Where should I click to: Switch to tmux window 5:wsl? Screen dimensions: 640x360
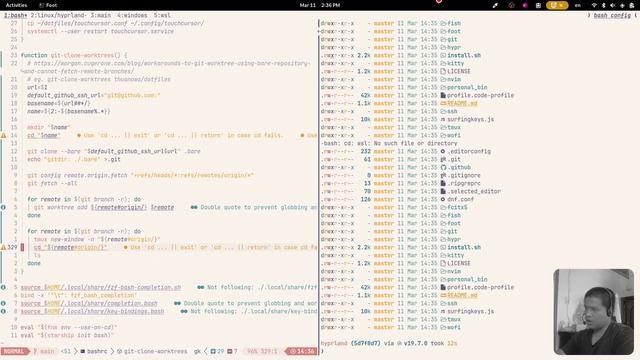coord(162,15)
